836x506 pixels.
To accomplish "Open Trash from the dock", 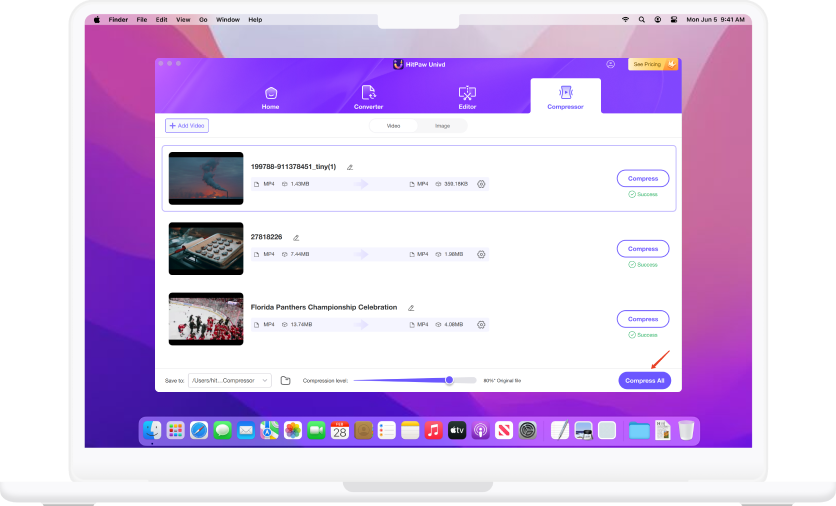I will [686, 430].
